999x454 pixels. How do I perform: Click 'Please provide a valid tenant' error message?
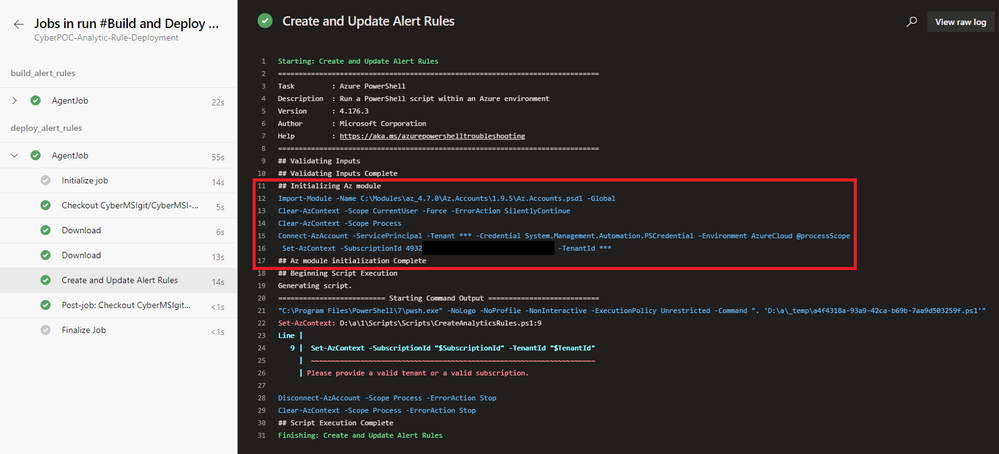pyautogui.click(x=417, y=373)
